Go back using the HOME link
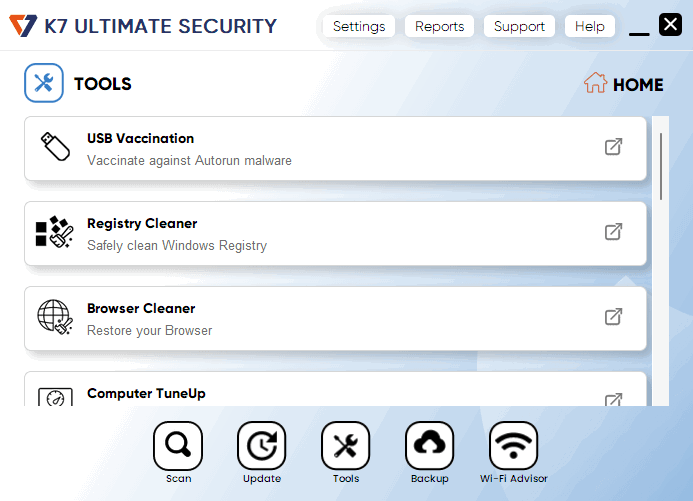Screen dimensions: 693x501 tap(638, 84)
